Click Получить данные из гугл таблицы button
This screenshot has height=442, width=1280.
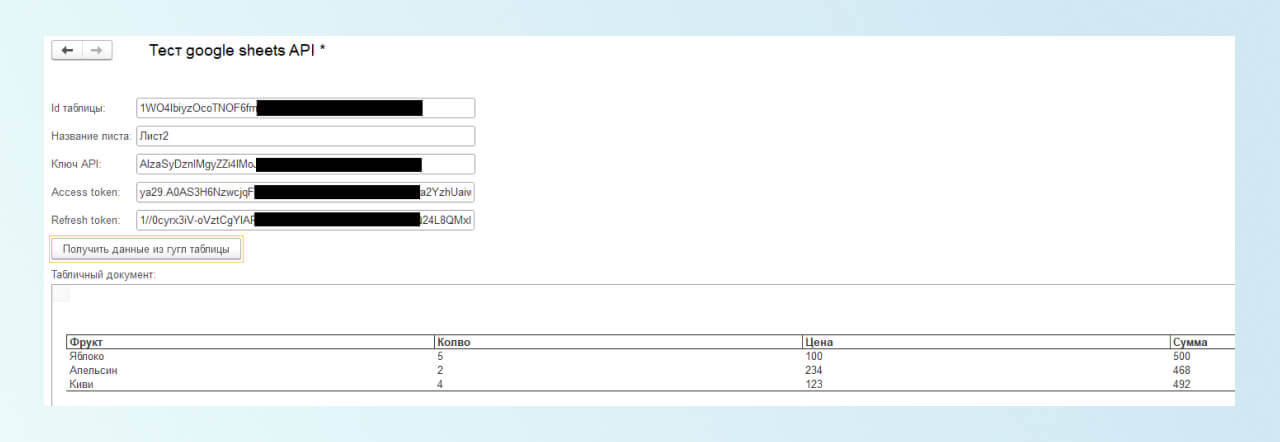146,249
